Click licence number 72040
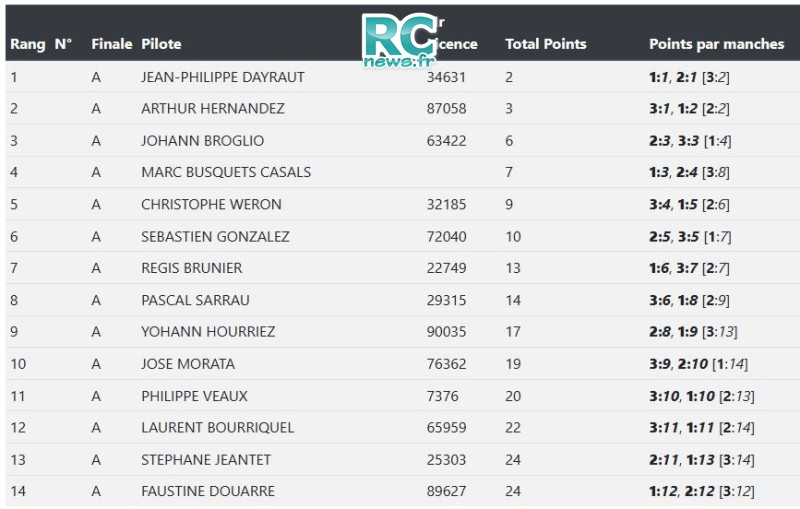Image resolution: width=800 pixels, height=509 pixels. [446, 236]
